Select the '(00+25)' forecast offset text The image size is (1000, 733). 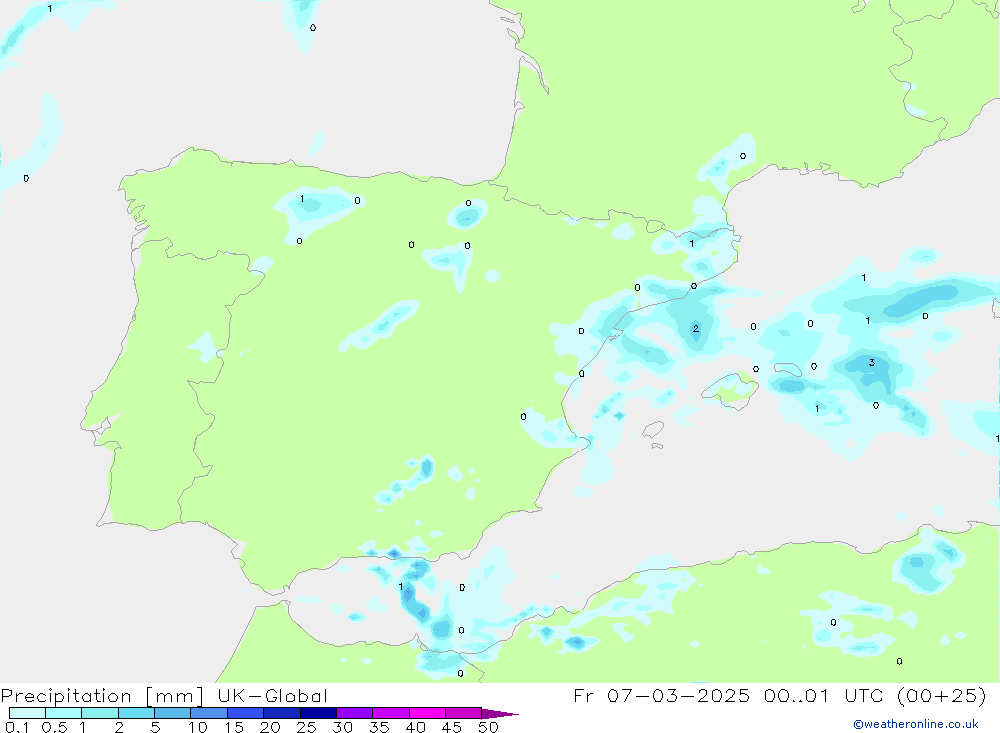941,695
